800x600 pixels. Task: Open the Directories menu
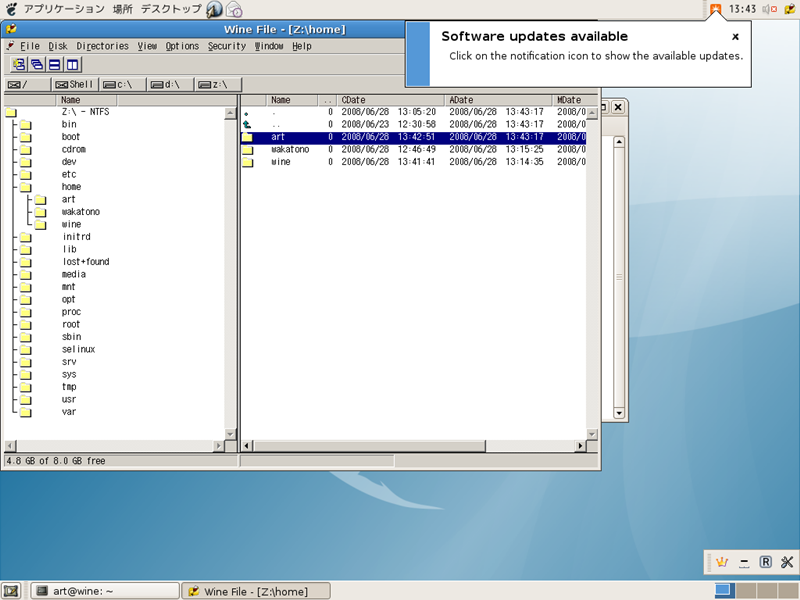pos(103,46)
